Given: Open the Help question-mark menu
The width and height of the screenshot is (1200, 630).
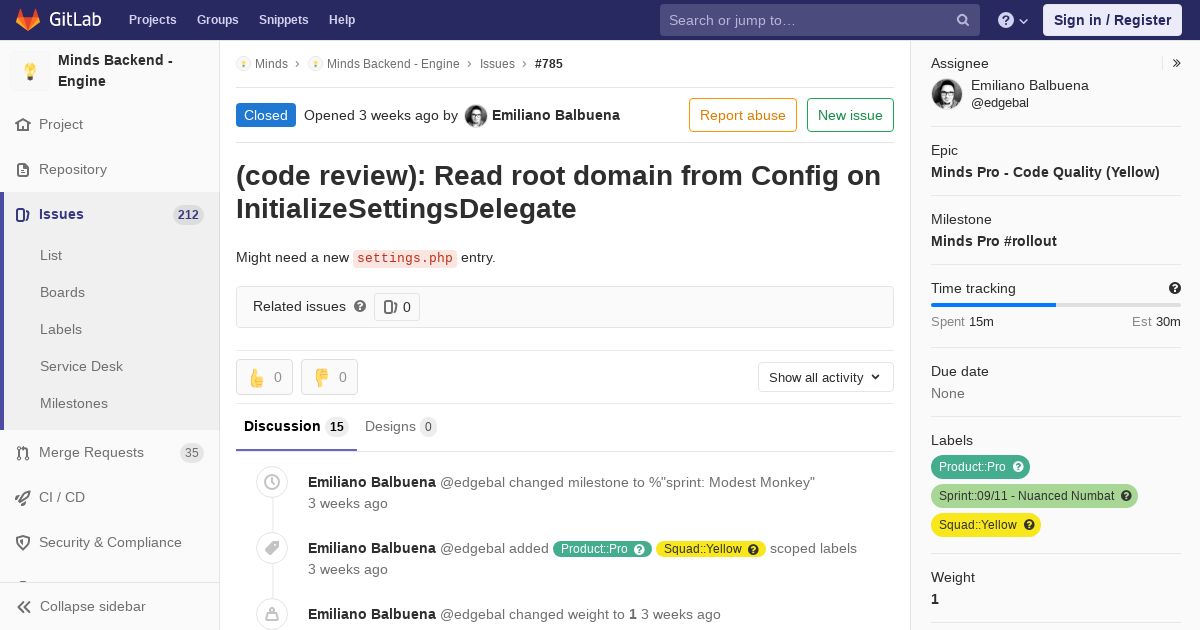Looking at the screenshot, I should pos(1012,20).
